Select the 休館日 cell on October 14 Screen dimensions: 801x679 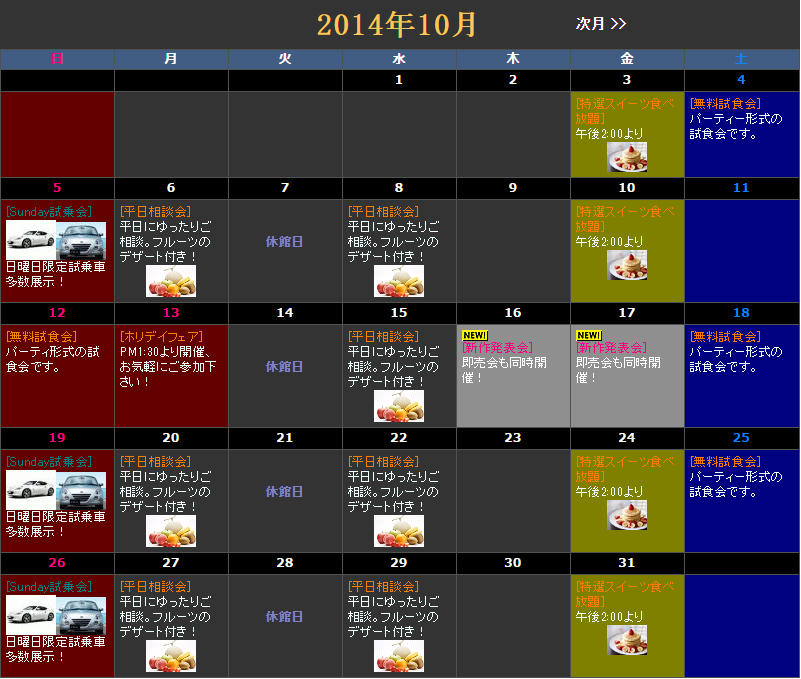tap(285, 367)
